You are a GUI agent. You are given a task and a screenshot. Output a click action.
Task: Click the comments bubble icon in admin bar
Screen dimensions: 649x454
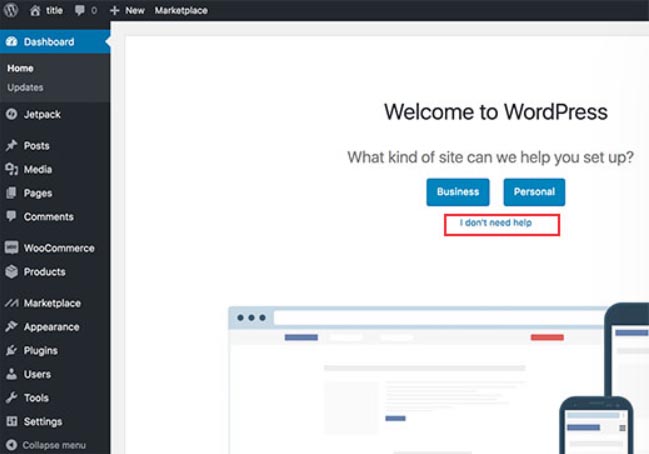click(81, 10)
